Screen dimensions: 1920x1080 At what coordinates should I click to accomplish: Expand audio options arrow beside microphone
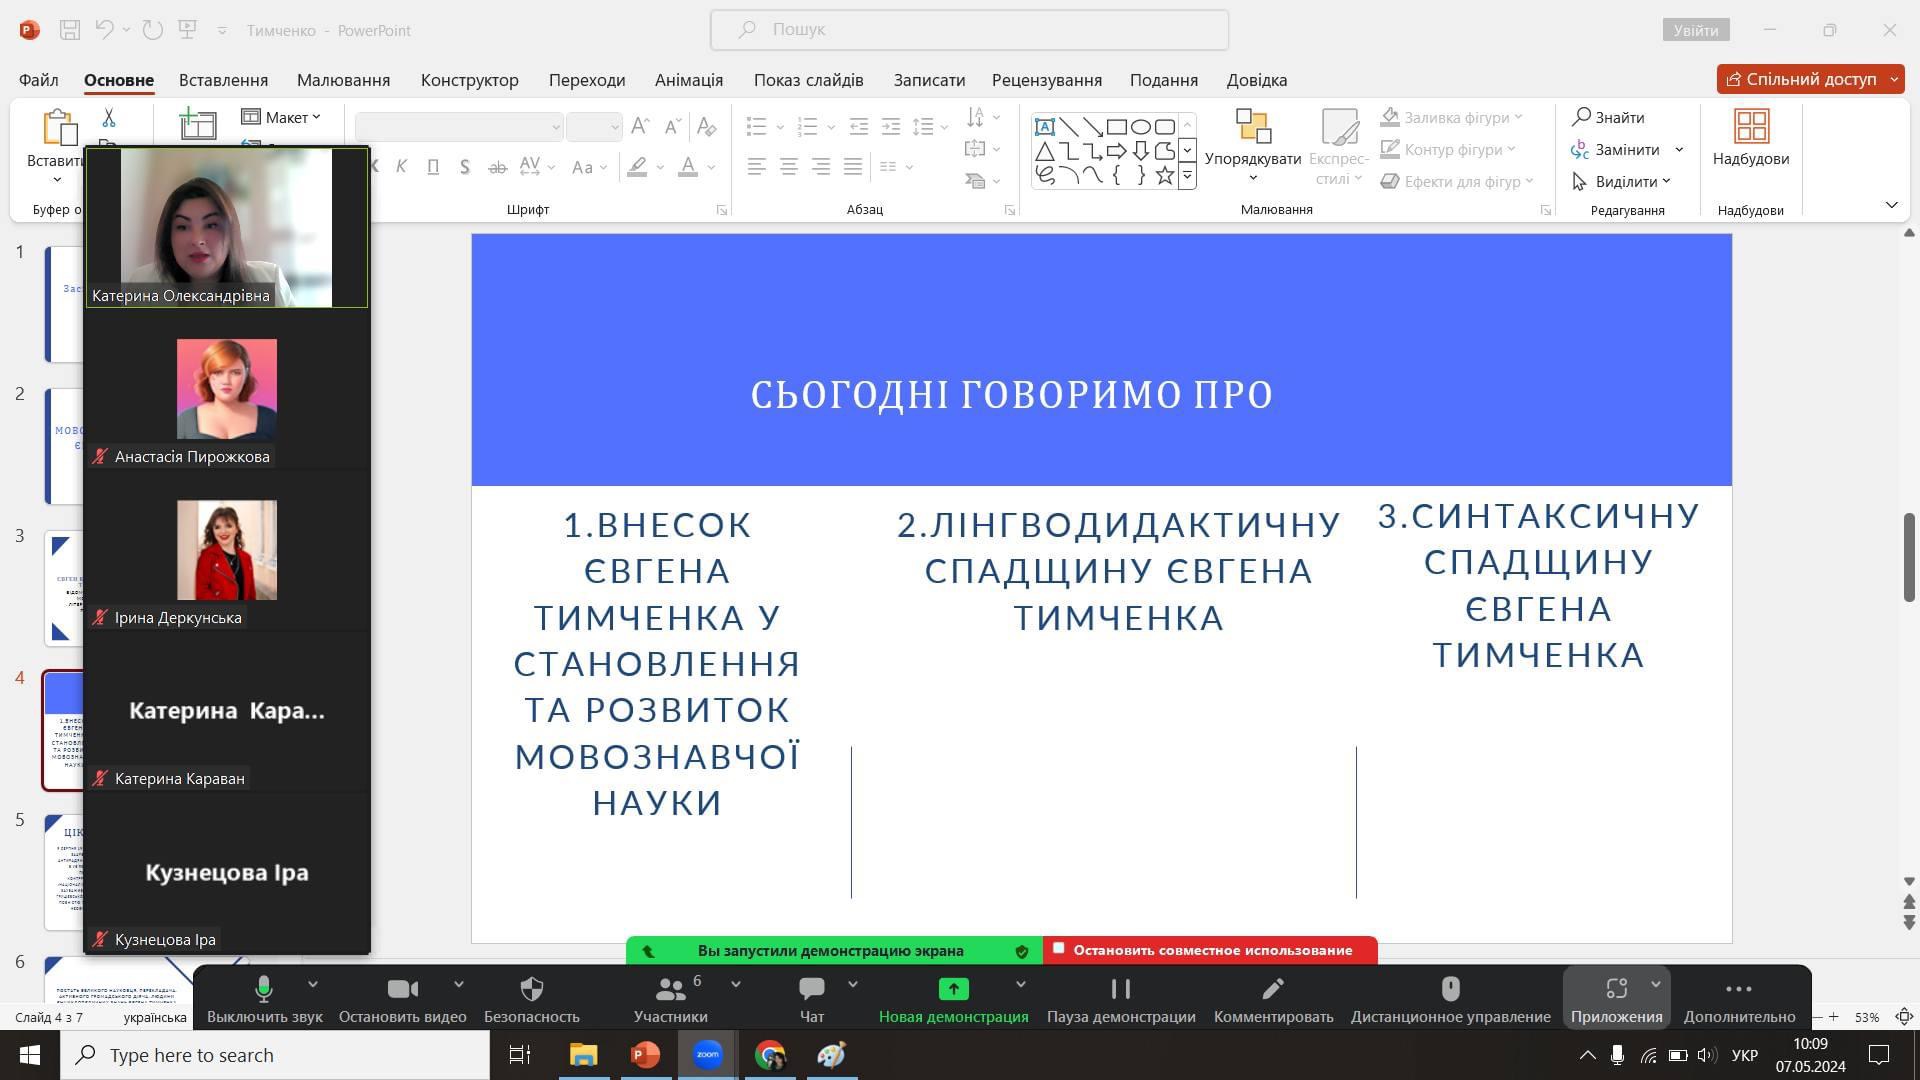tap(313, 985)
